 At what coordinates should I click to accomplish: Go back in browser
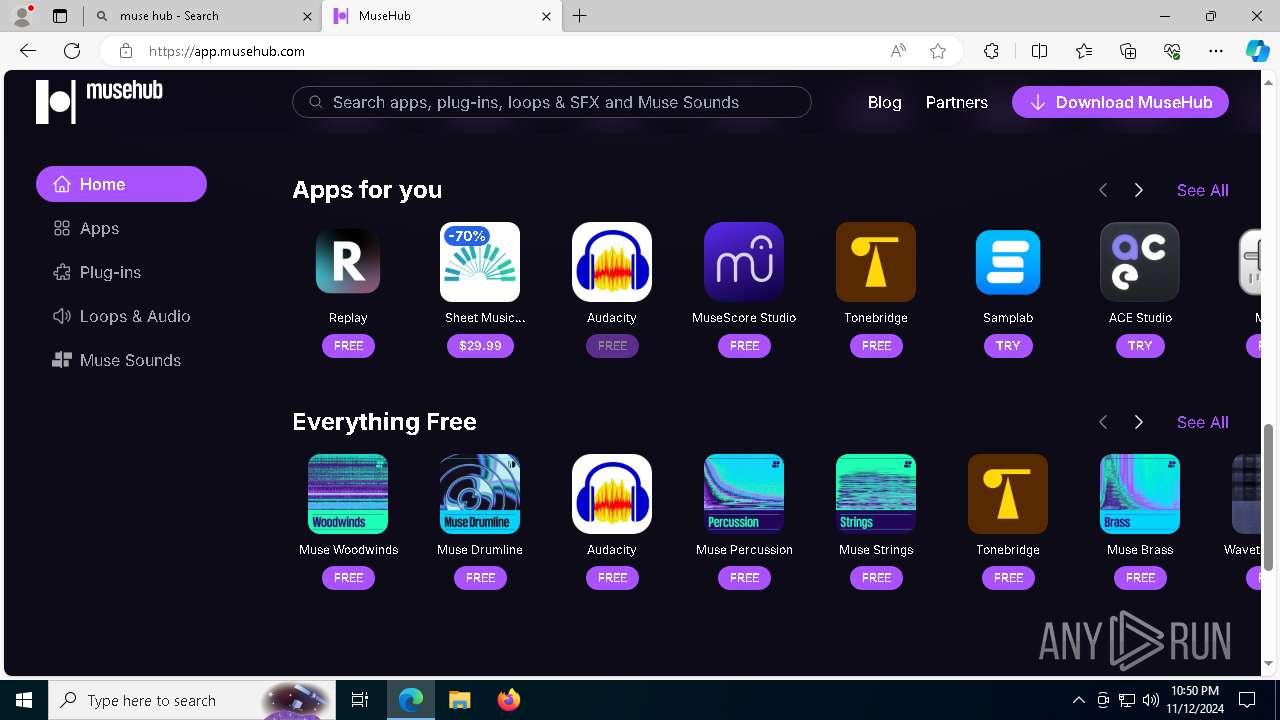tap(28, 51)
